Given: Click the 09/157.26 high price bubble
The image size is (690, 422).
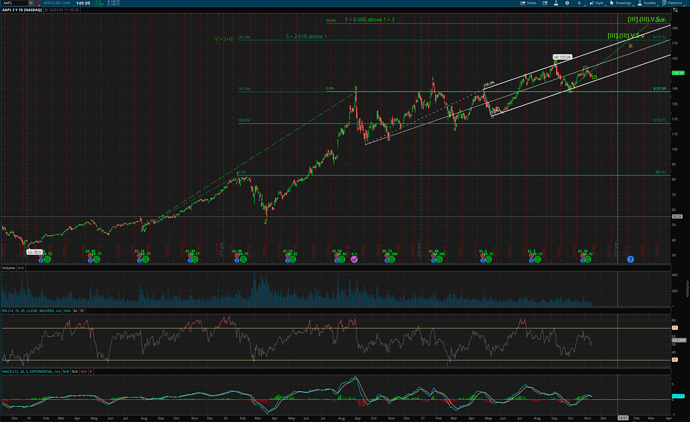Looking at the screenshot, I should (562, 57).
